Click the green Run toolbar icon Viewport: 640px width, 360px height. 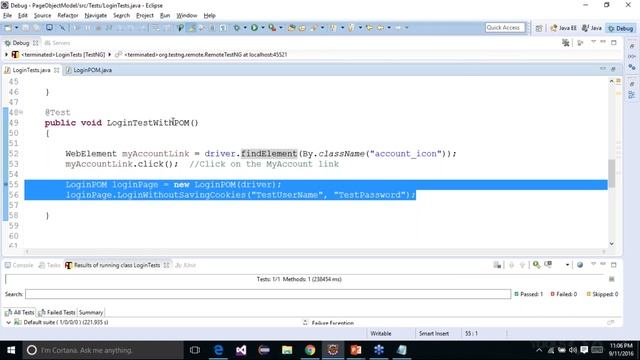click(254, 28)
